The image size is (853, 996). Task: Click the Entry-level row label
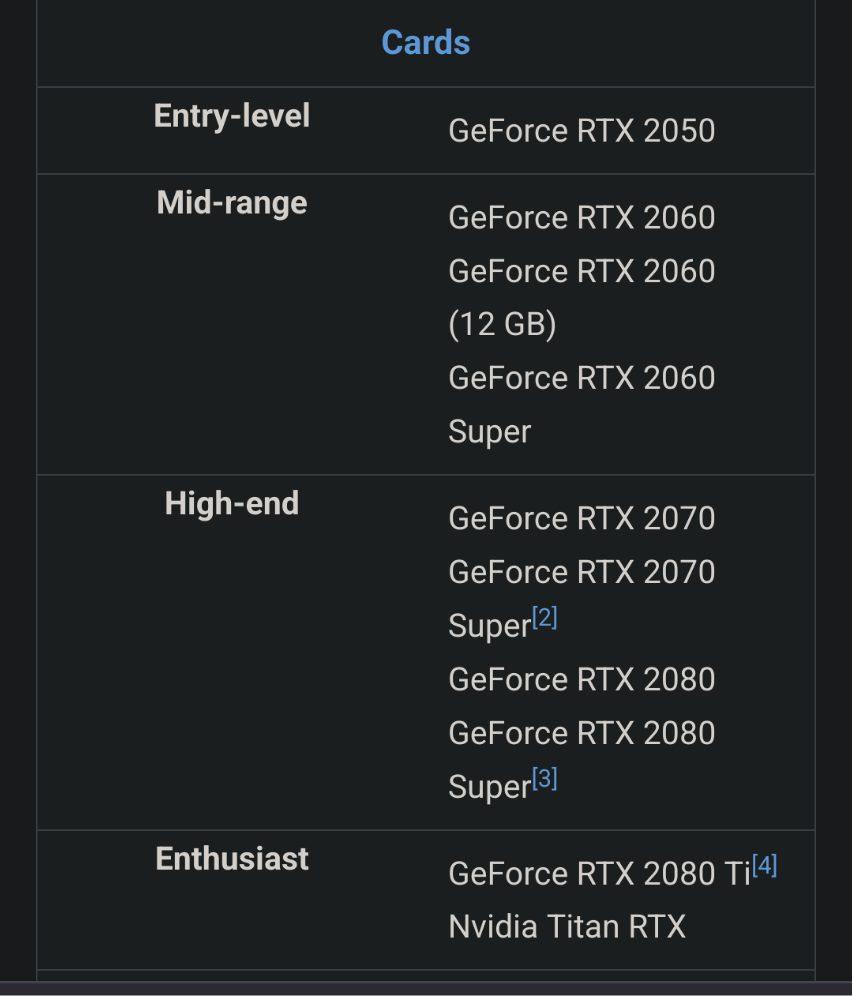pos(232,116)
